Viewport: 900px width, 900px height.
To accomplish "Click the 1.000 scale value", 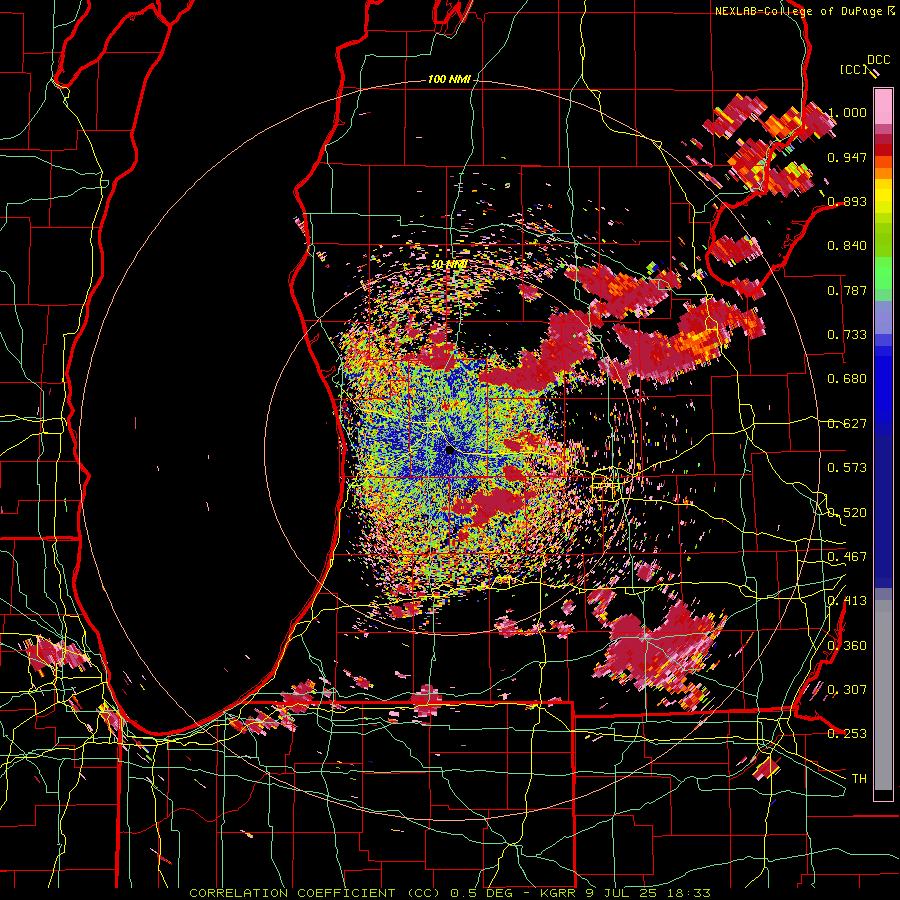I will point(847,112).
